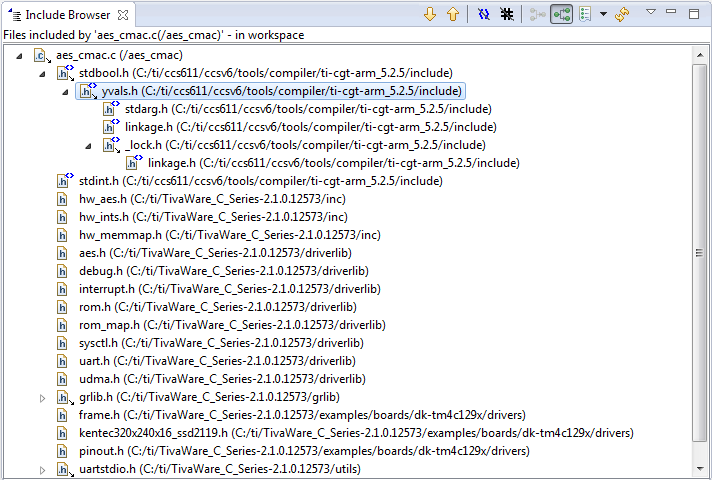Toggle Hide Includes from Inactive Code icon

coord(507,15)
